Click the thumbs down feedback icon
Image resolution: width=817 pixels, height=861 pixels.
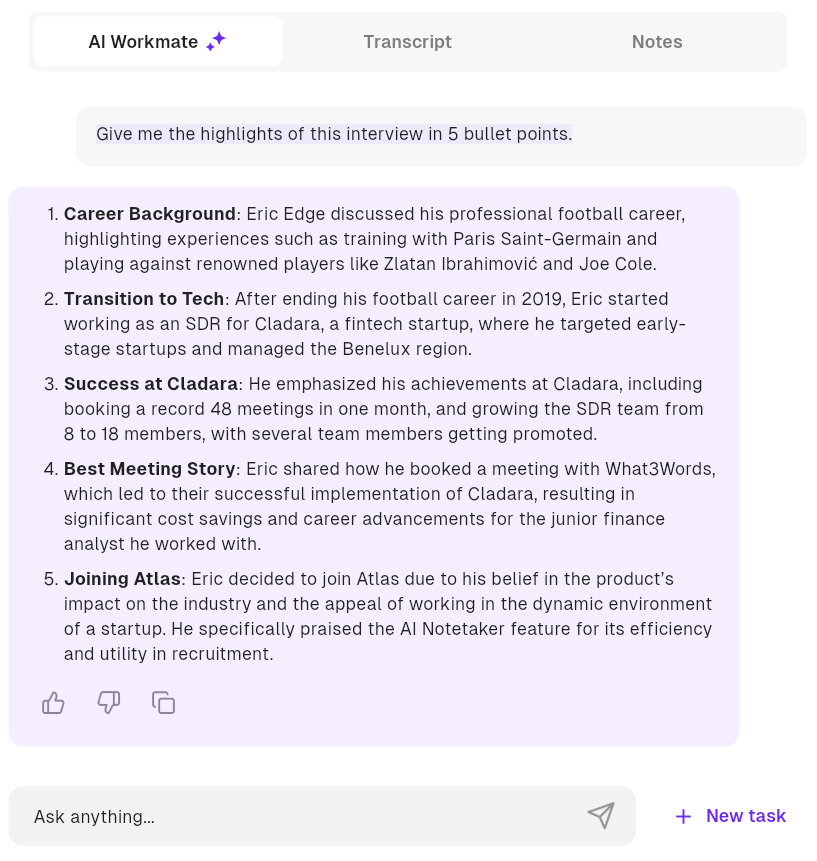coord(108,703)
